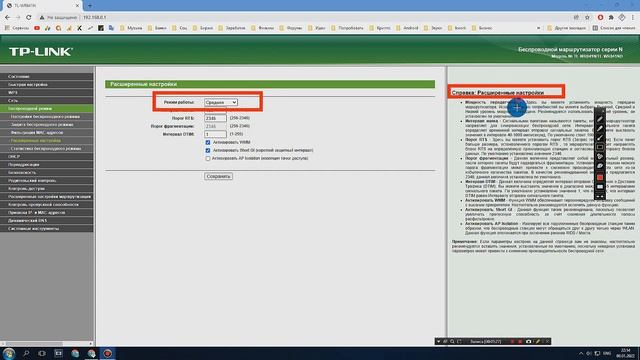Image resolution: width=640 pixels, height=360 pixels.
Task: Select the eraser annotation tool
Action: pyautogui.click(x=600, y=166)
